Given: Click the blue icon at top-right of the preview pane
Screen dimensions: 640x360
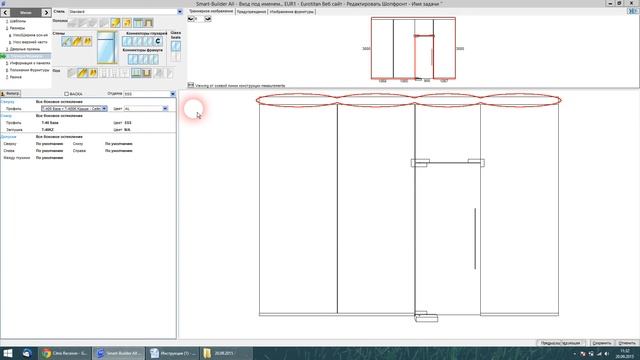Looking at the screenshot, I should pos(633,11).
